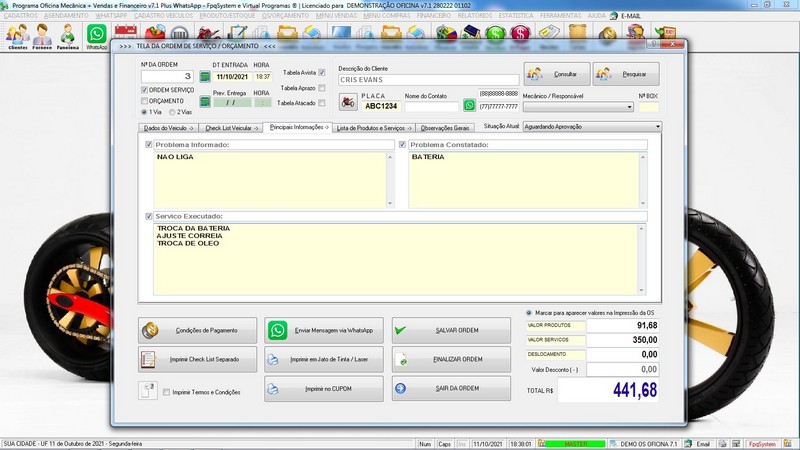Enable the Tabela Aprazo checkbox
Viewport: 800px width, 450px height.
click(322, 88)
